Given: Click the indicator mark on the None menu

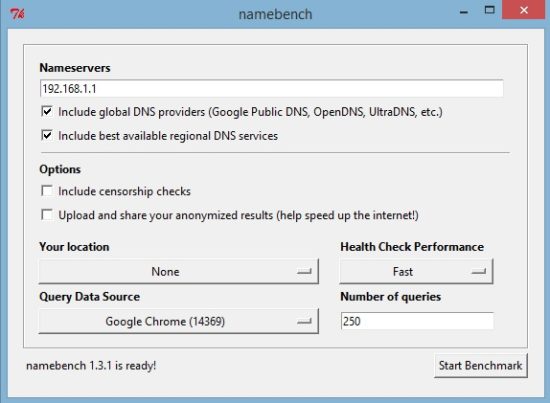Looking at the screenshot, I should (304, 271).
